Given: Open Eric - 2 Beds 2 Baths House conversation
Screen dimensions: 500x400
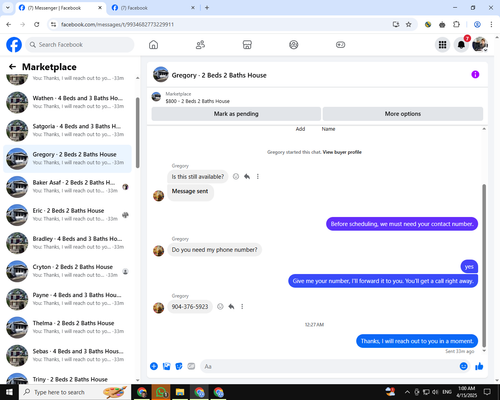Looking at the screenshot, I should [x=67, y=215].
